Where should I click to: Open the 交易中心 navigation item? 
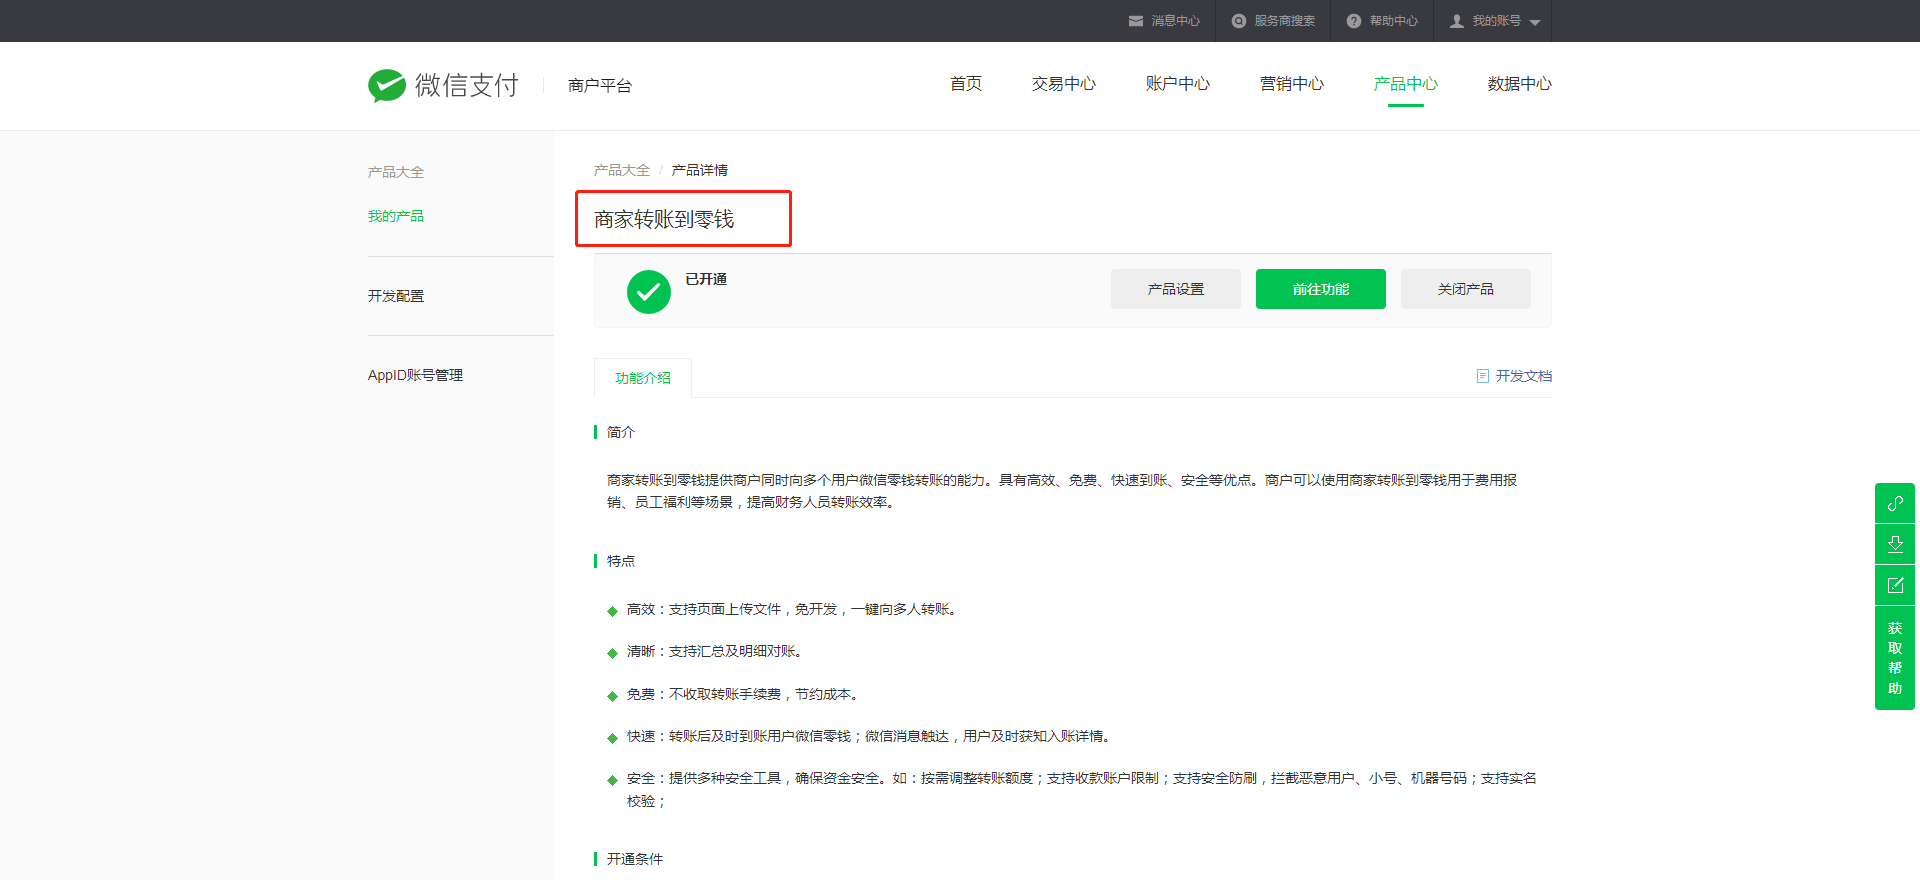point(1064,84)
